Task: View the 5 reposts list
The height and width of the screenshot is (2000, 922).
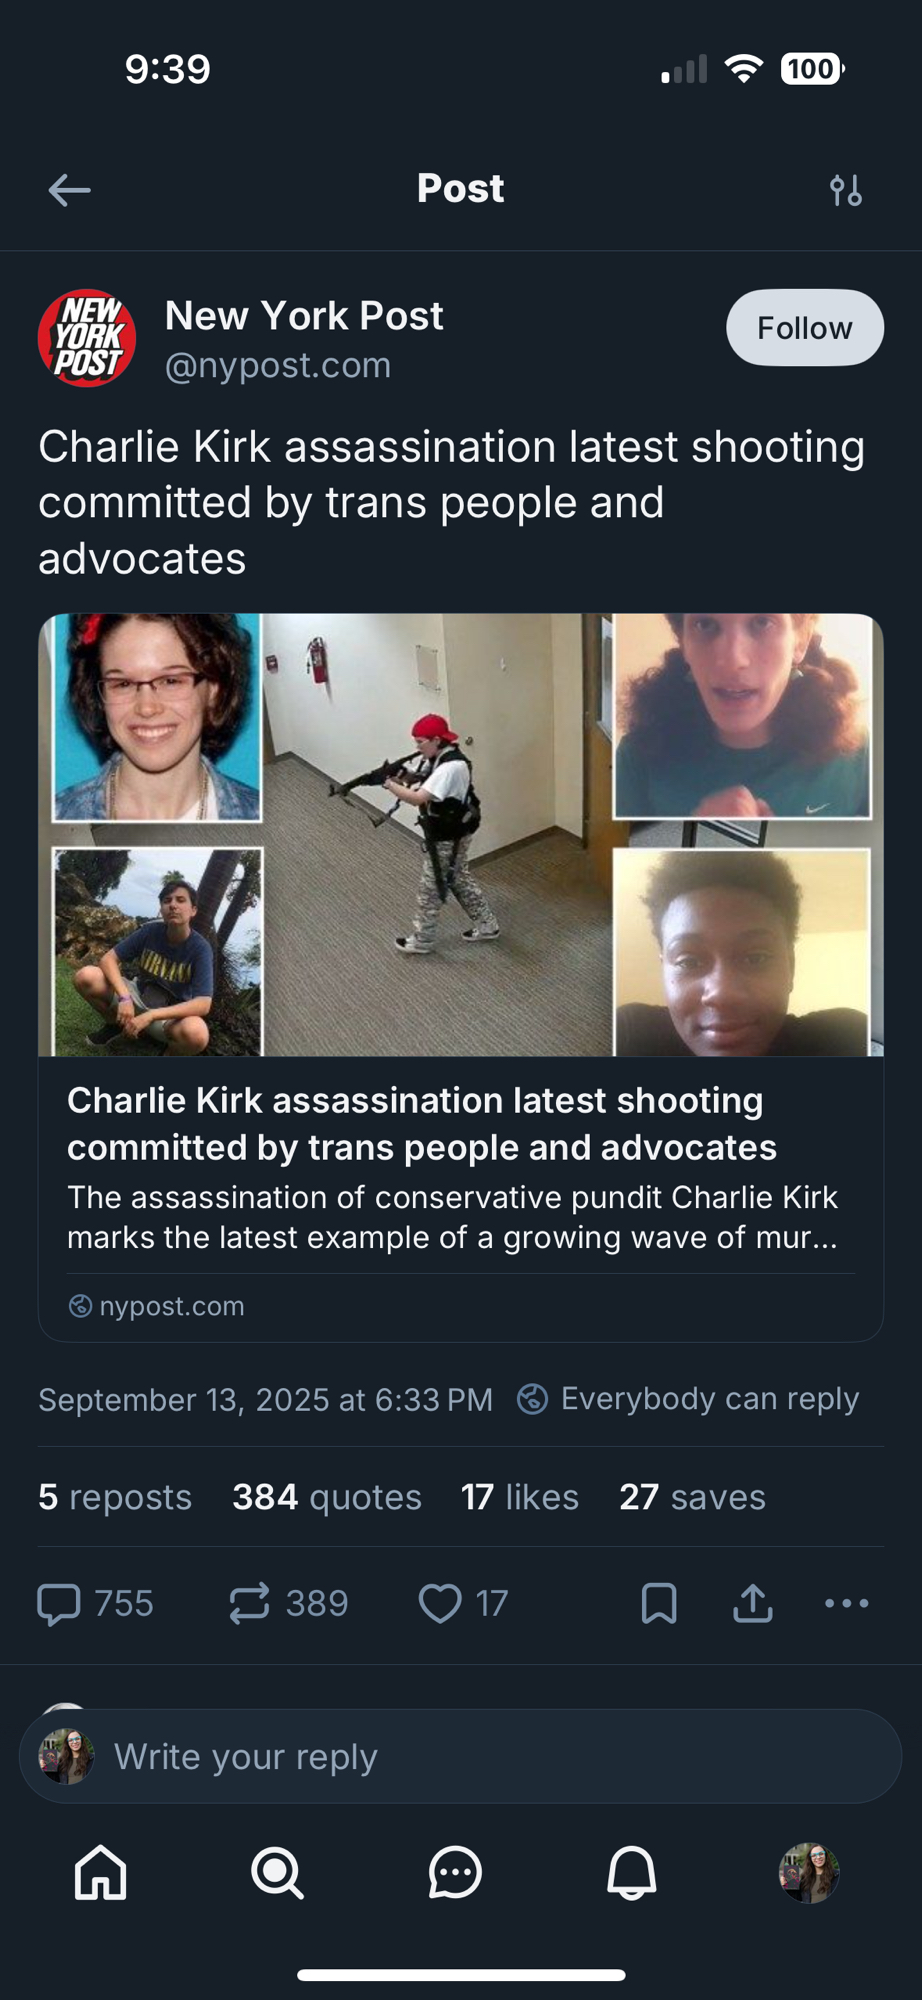Action: (115, 1497)
